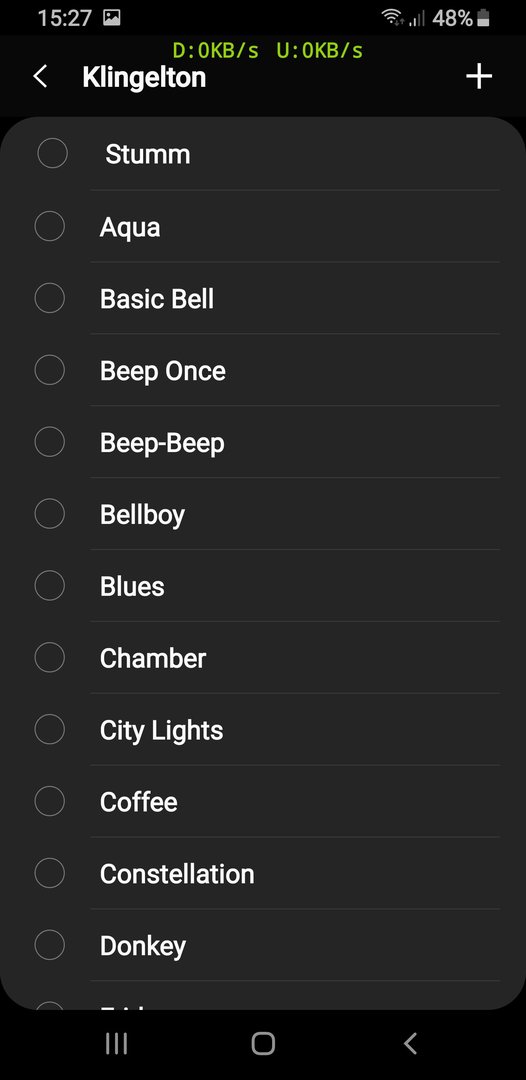The image size is (526, 1080).
Task: Select the Stumm radio button
Action: (52, 154)
